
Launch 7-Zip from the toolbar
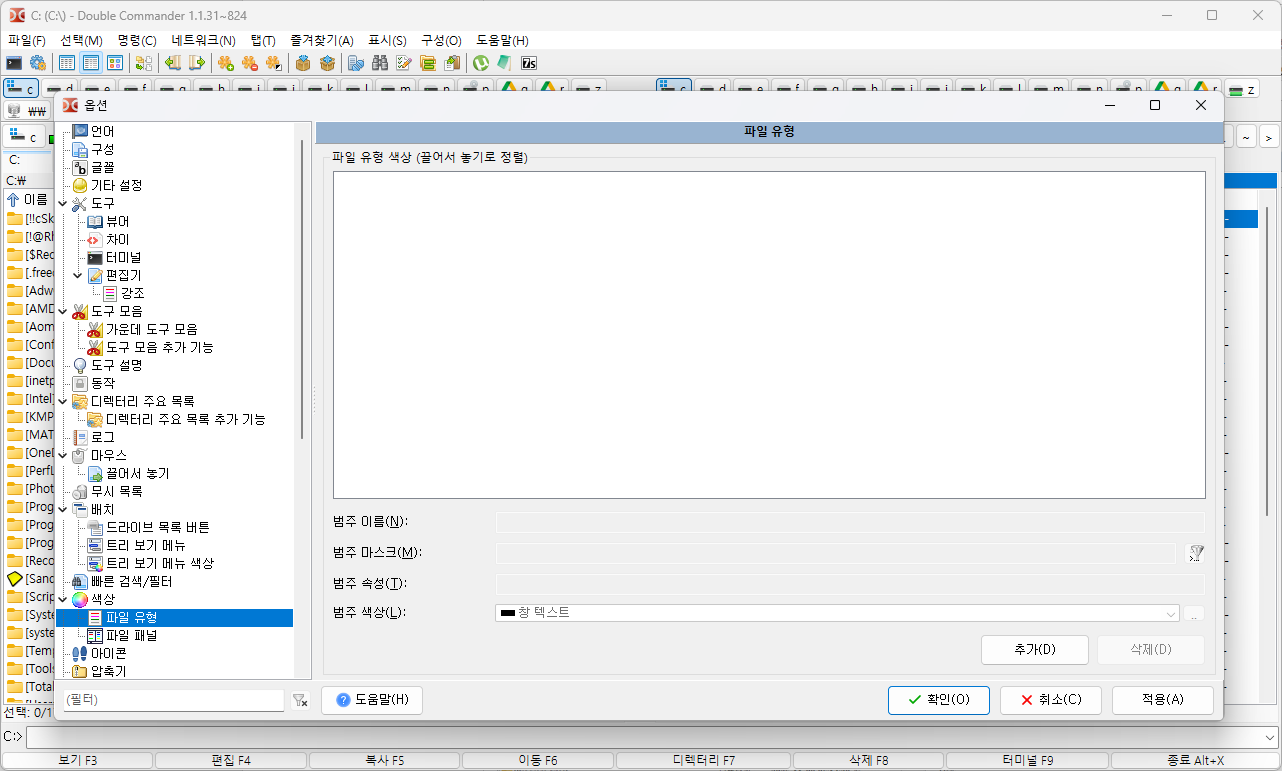tap(529, 63)
